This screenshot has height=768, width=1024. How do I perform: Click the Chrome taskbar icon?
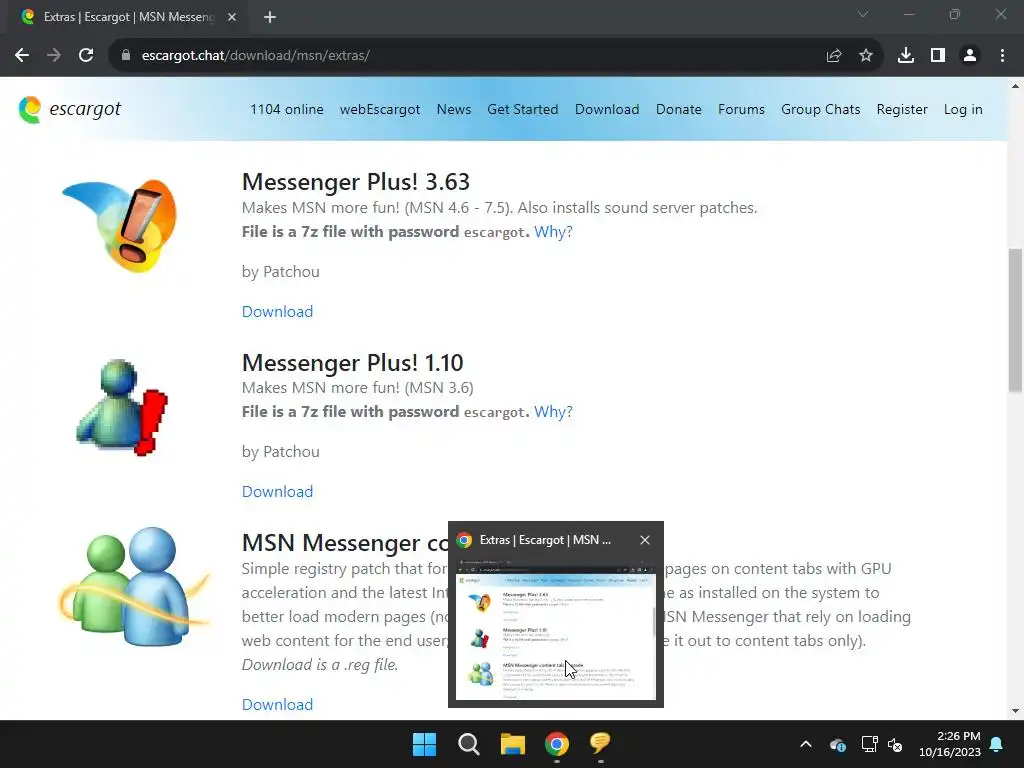(556, 744)
